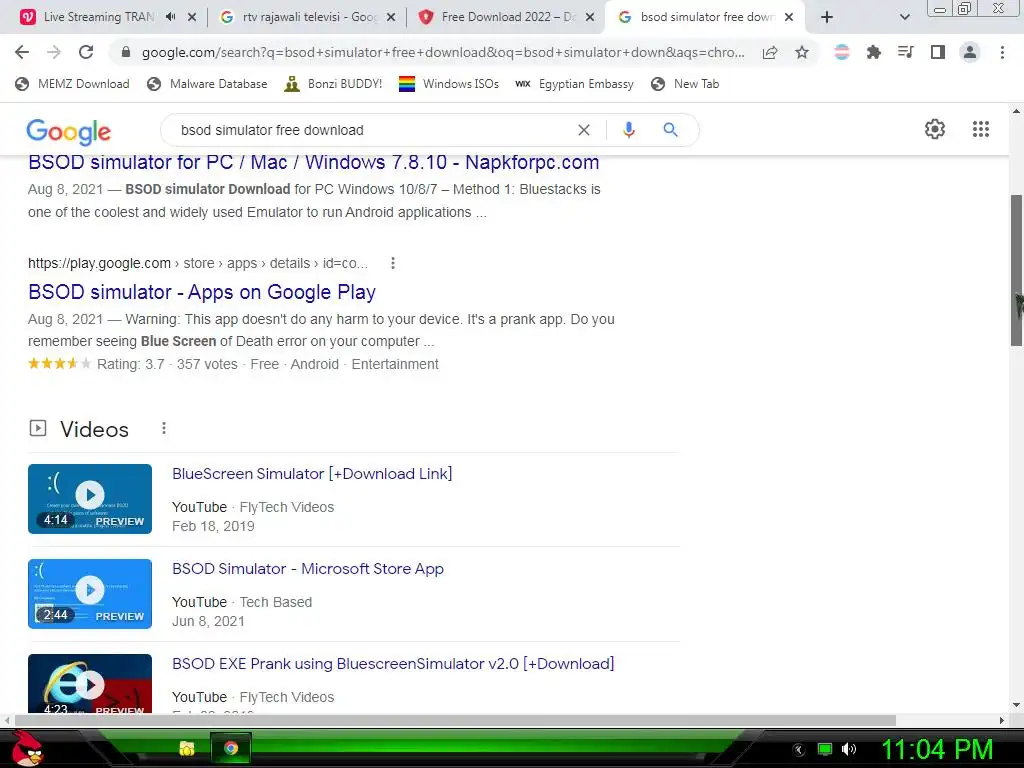Click the 11:04 PM taskbar clock

937,749
